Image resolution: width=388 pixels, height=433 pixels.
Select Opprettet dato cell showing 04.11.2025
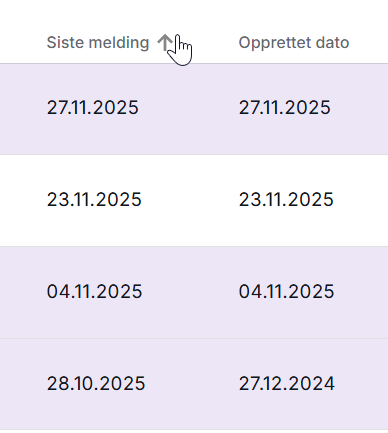(287, 292)
